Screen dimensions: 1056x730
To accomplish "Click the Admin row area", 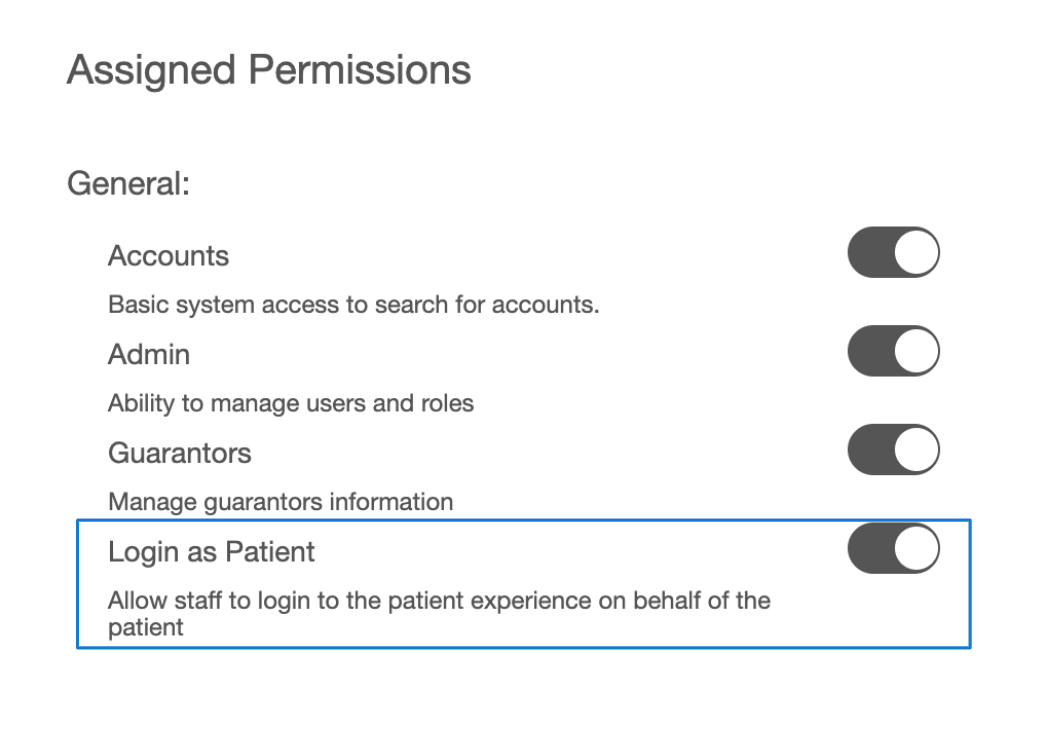I will point(500,354).
